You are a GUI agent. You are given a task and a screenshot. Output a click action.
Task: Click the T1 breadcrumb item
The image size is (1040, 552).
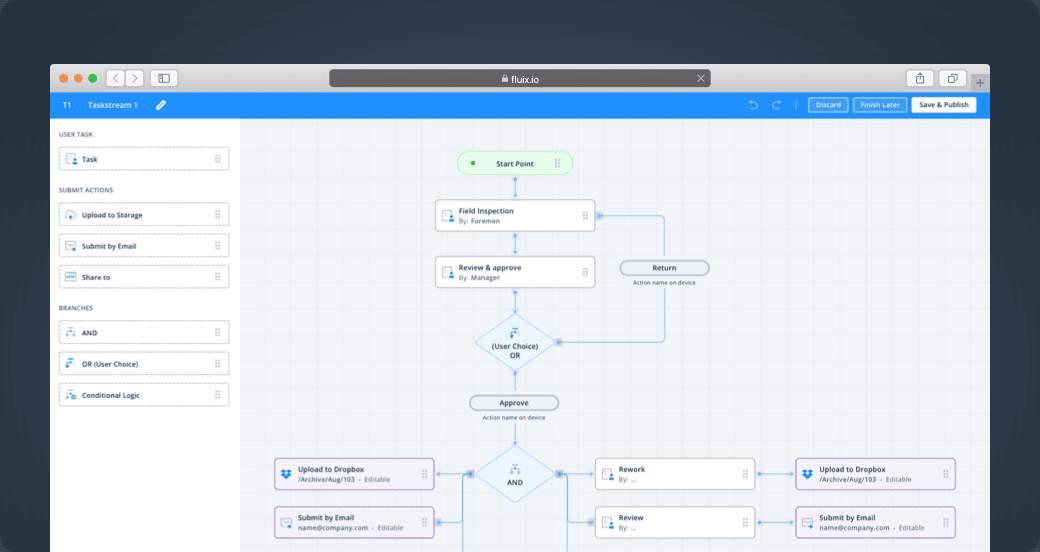coord(67,105)
